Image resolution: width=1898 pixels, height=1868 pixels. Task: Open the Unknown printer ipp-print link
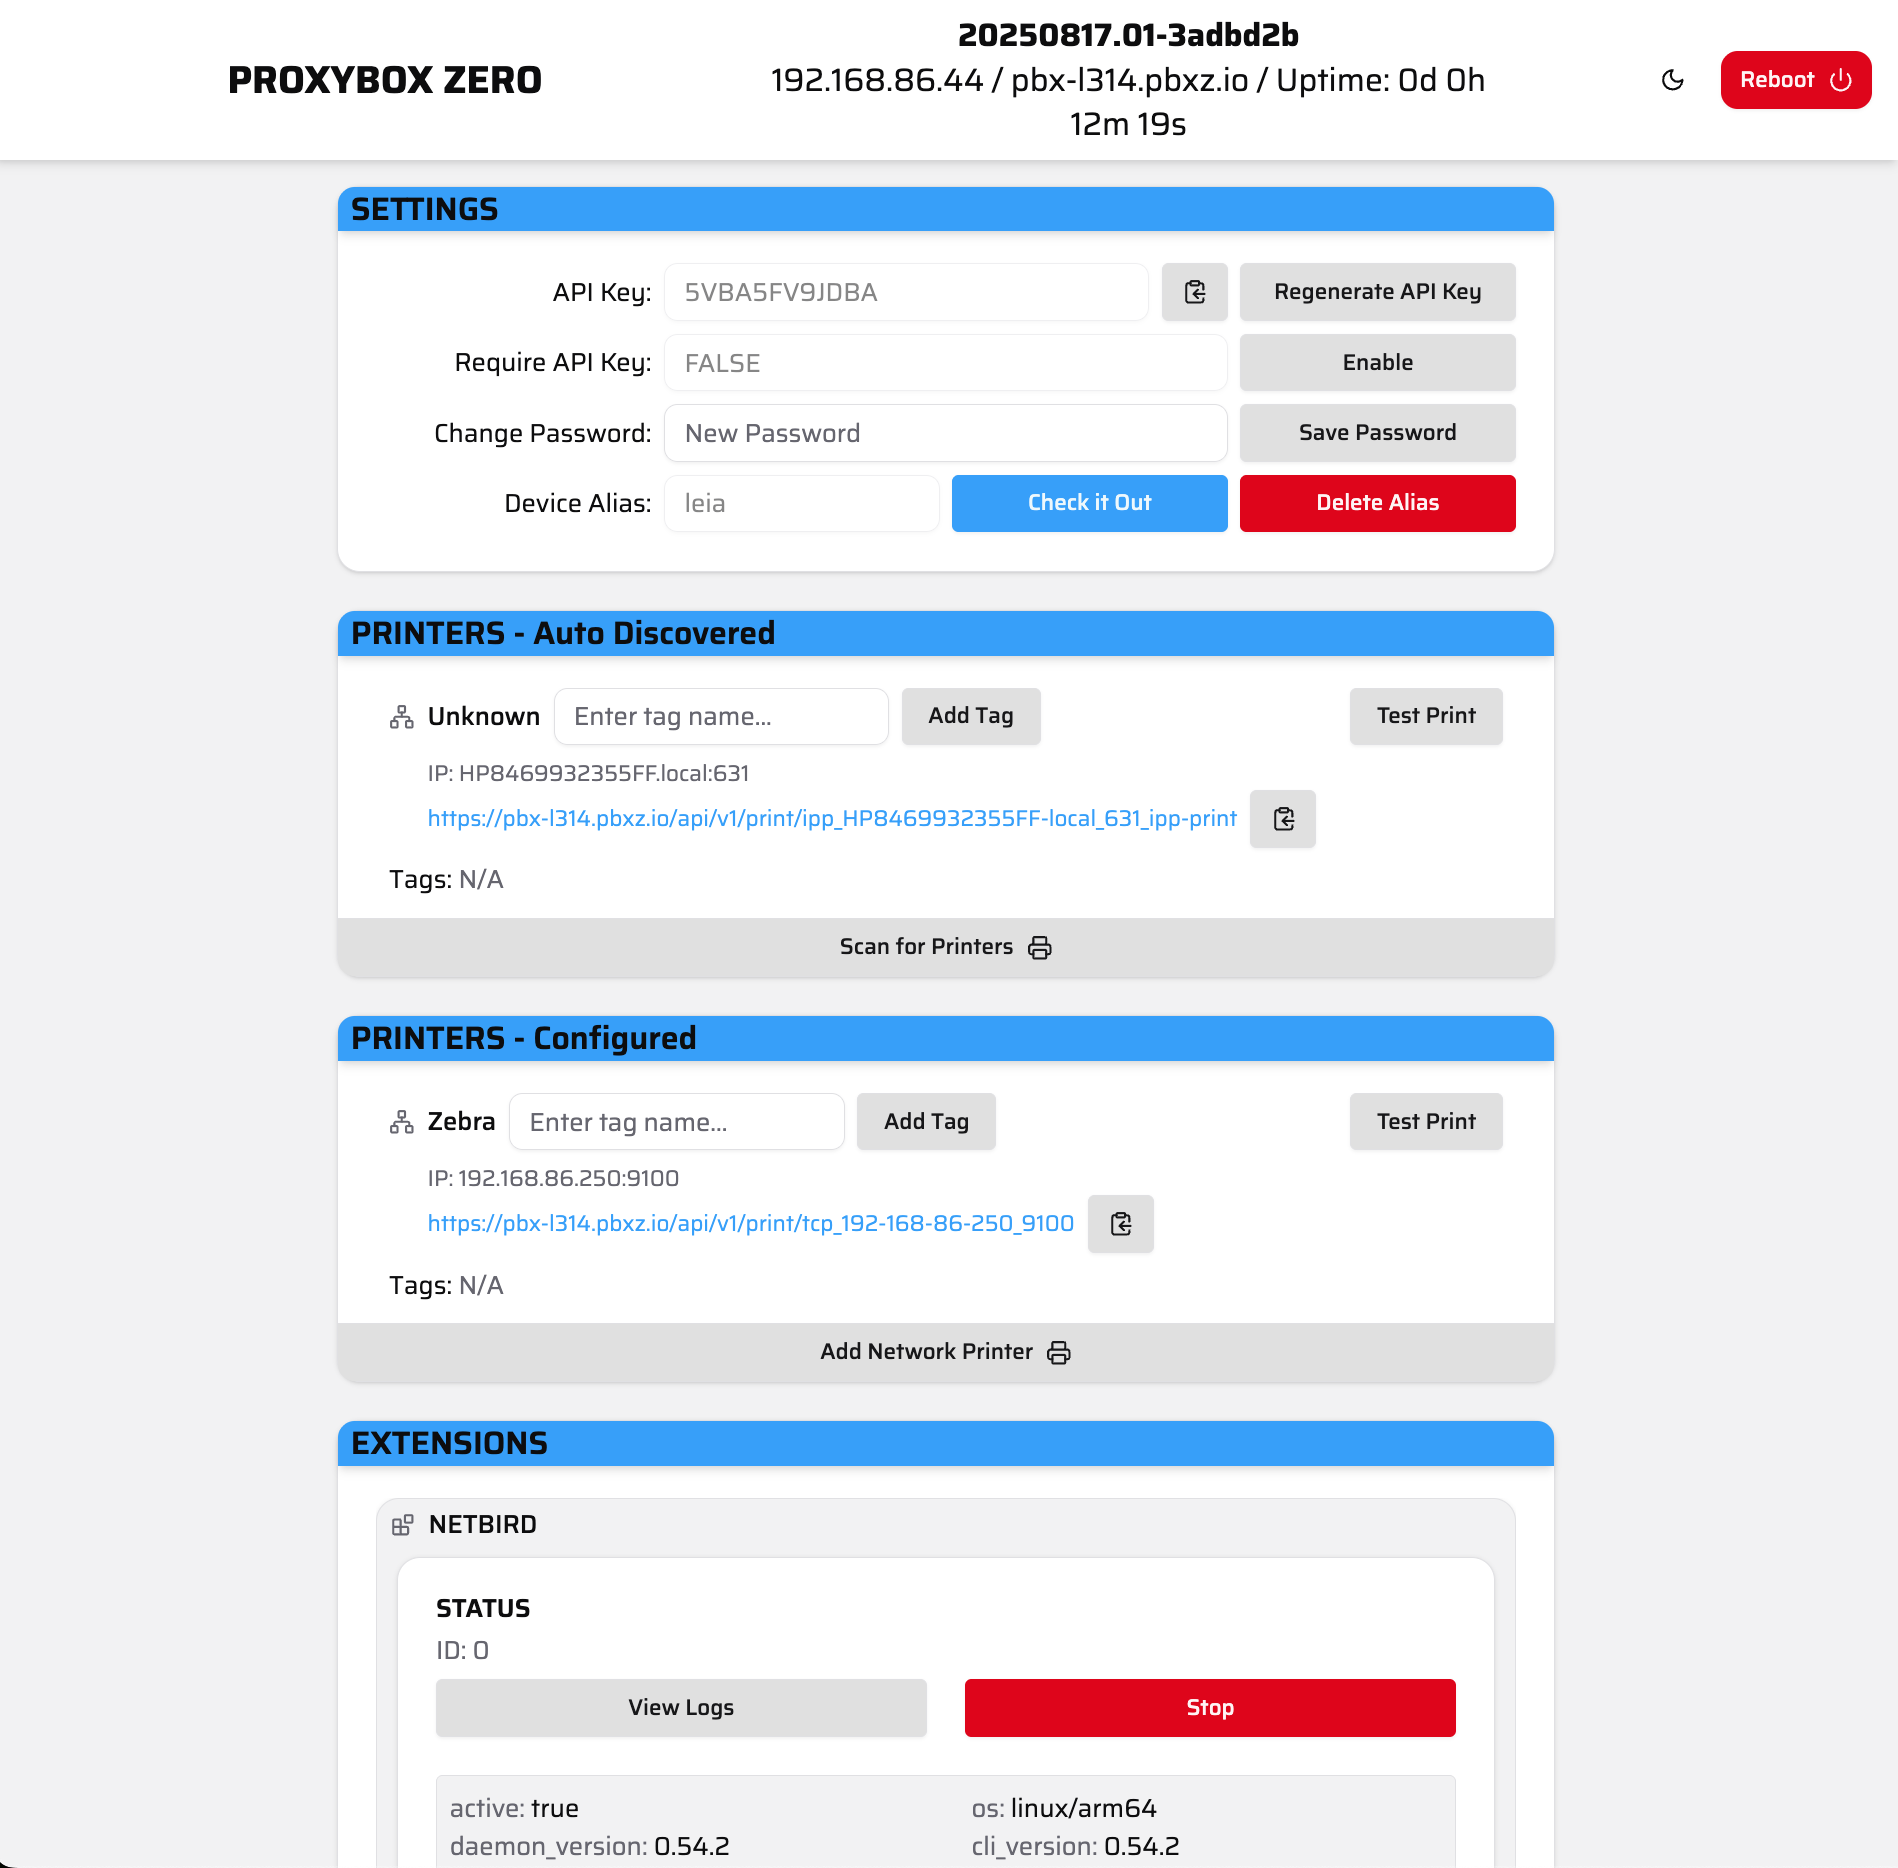pos(832,818)
